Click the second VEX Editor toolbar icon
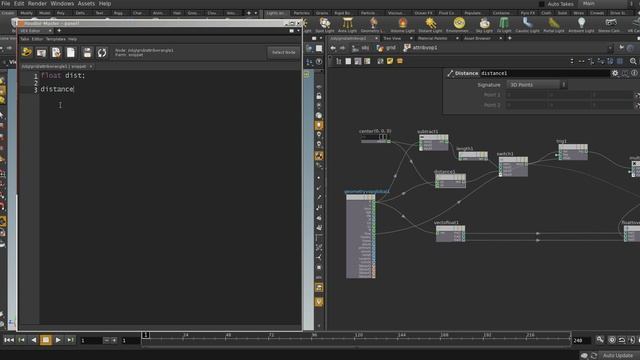This screenshot has width=640, height=360. pos(41,52)
